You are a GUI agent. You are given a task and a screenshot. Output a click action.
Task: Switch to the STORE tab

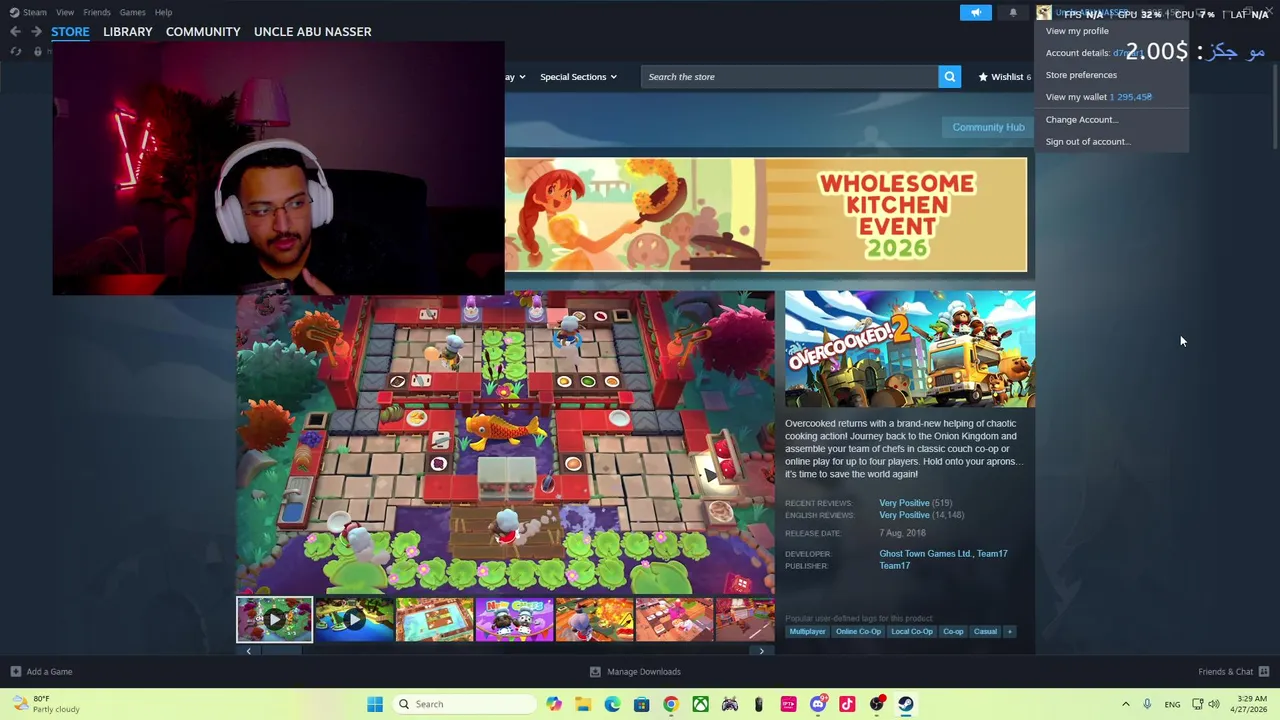pos(70,32)
